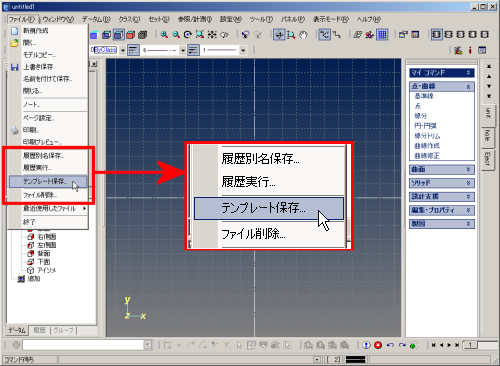Click the zoom out magnifier icon
Image resolution: width=500 pixels, height=366 pixels.
pyautogui.click(x=176, y=35)
